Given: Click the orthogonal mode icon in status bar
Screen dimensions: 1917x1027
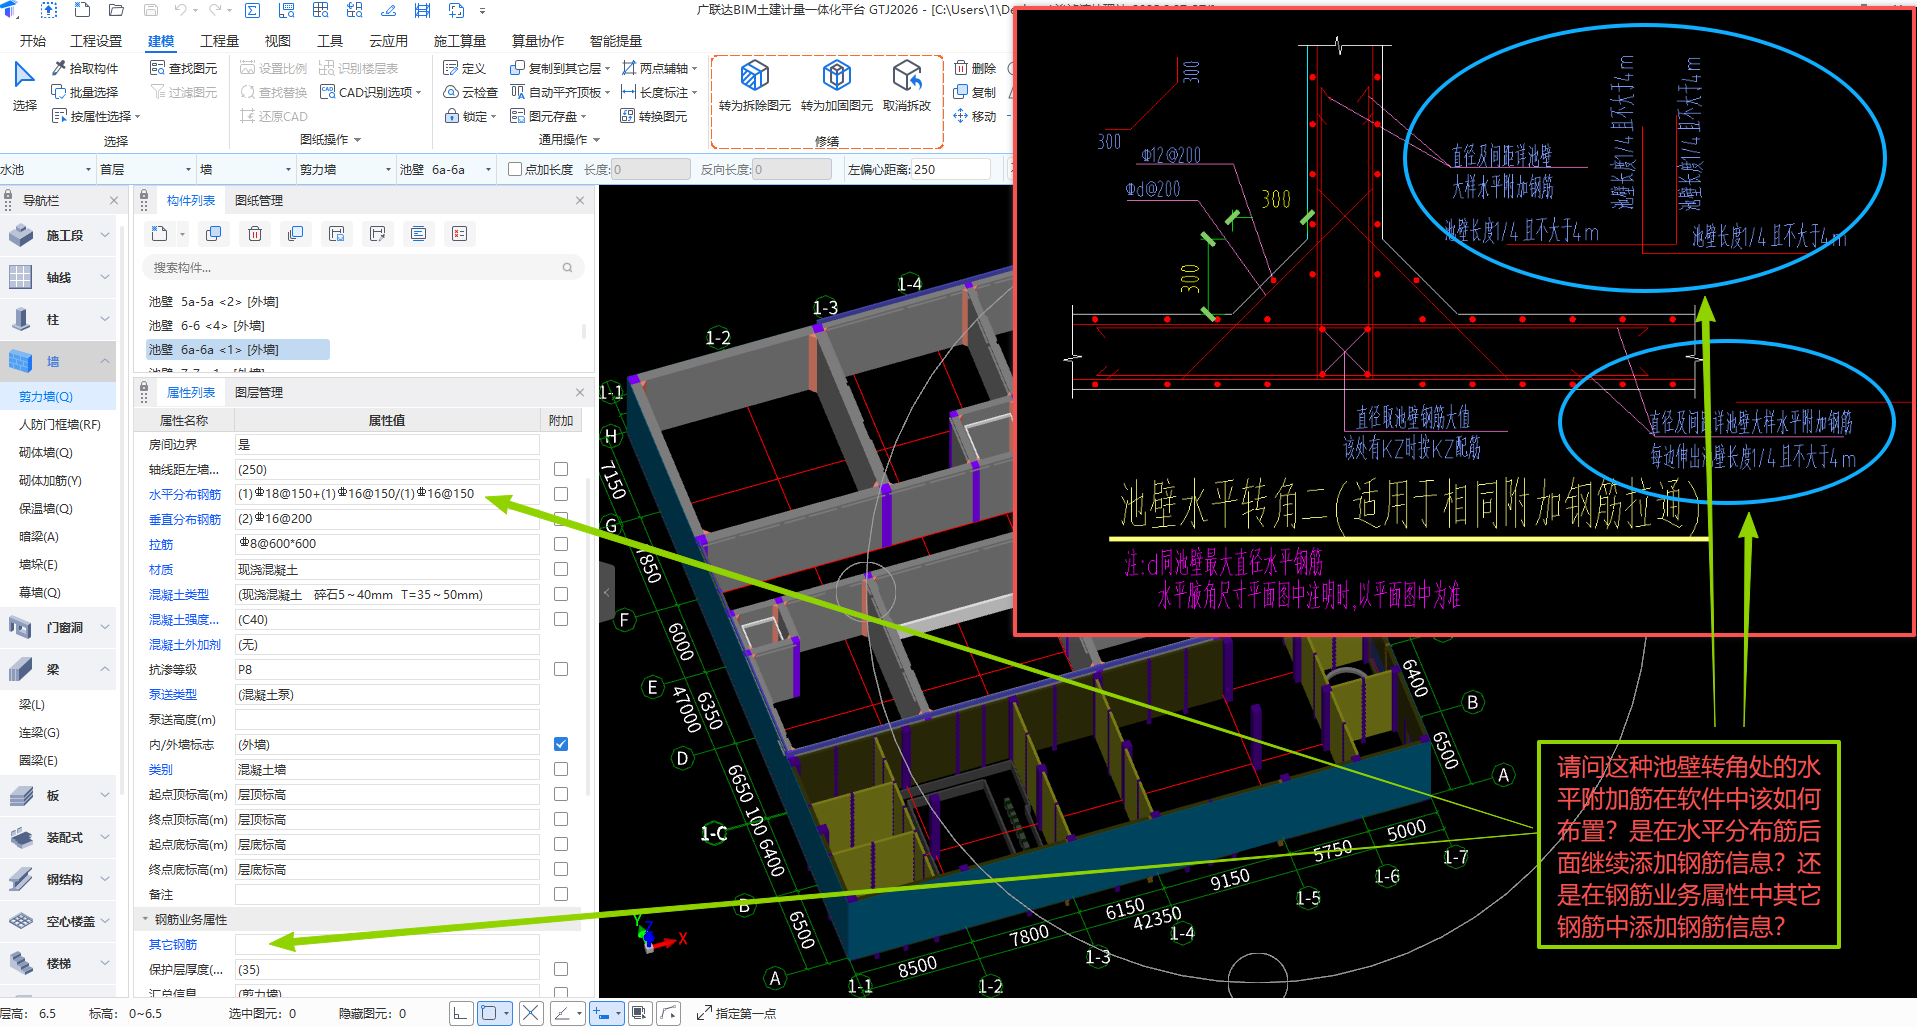Looking at the screenshot, I should pyautogui.click(x=460, y=1013).
